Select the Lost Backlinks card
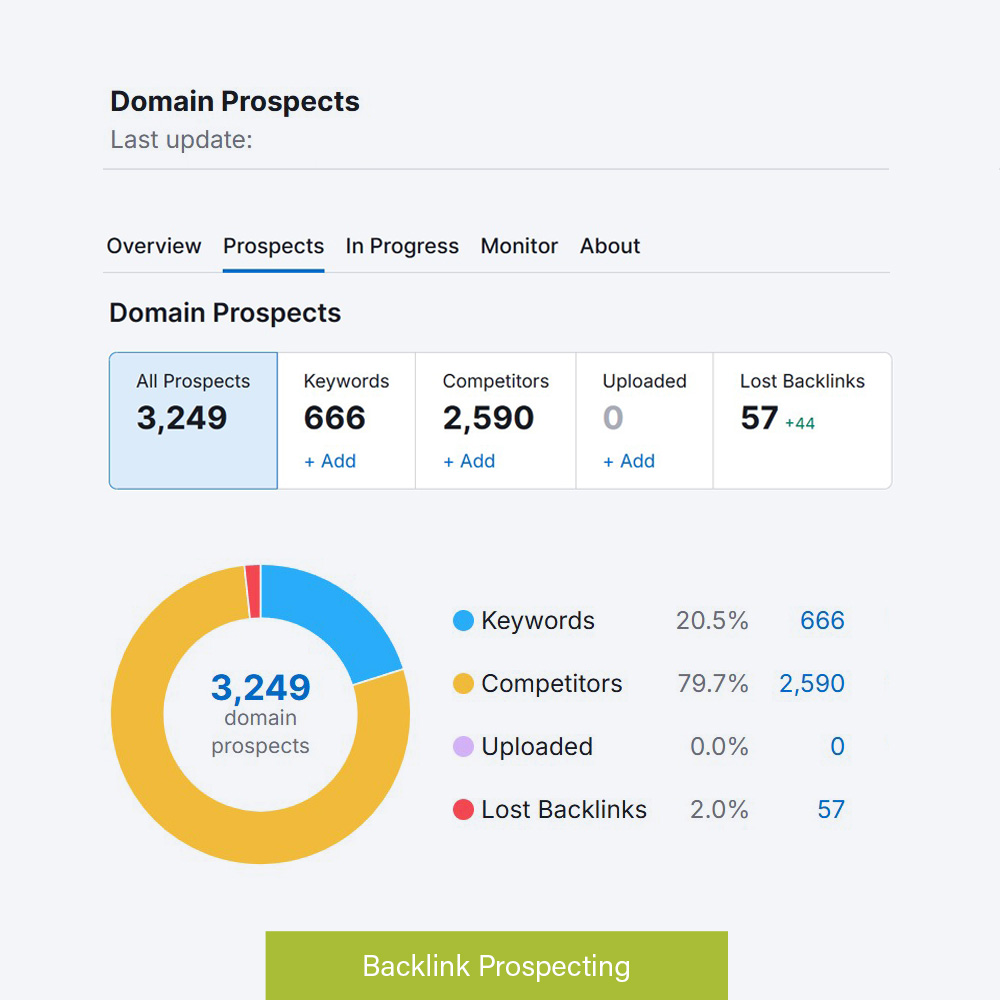This screenshot has width=1000, height=1000. [x=802, y=420]
